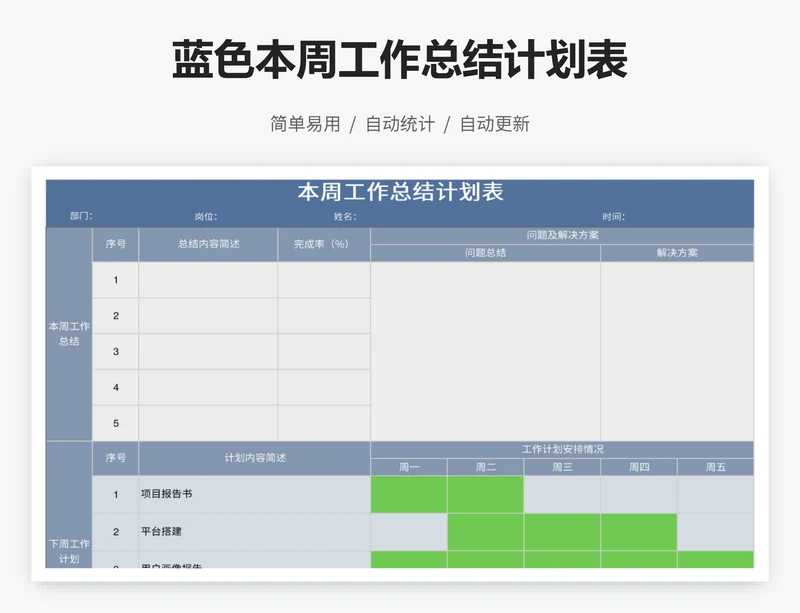
Task: Select the 解决方案 column header
Action: [x=677, y=253]
